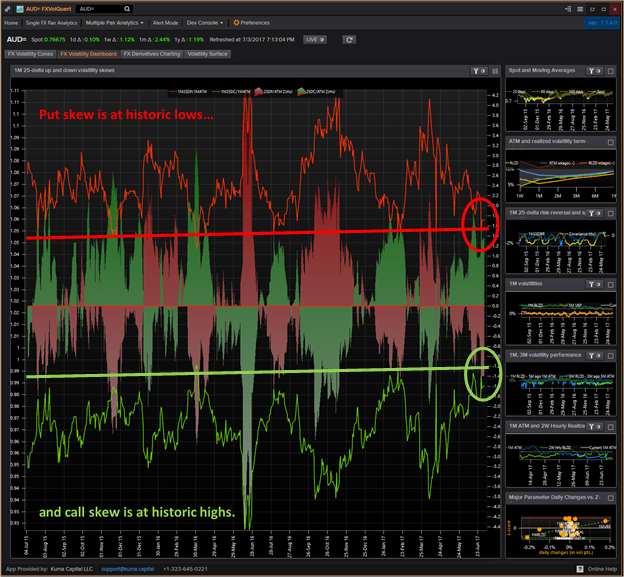Click the Online Help question icon

(580, 569)
